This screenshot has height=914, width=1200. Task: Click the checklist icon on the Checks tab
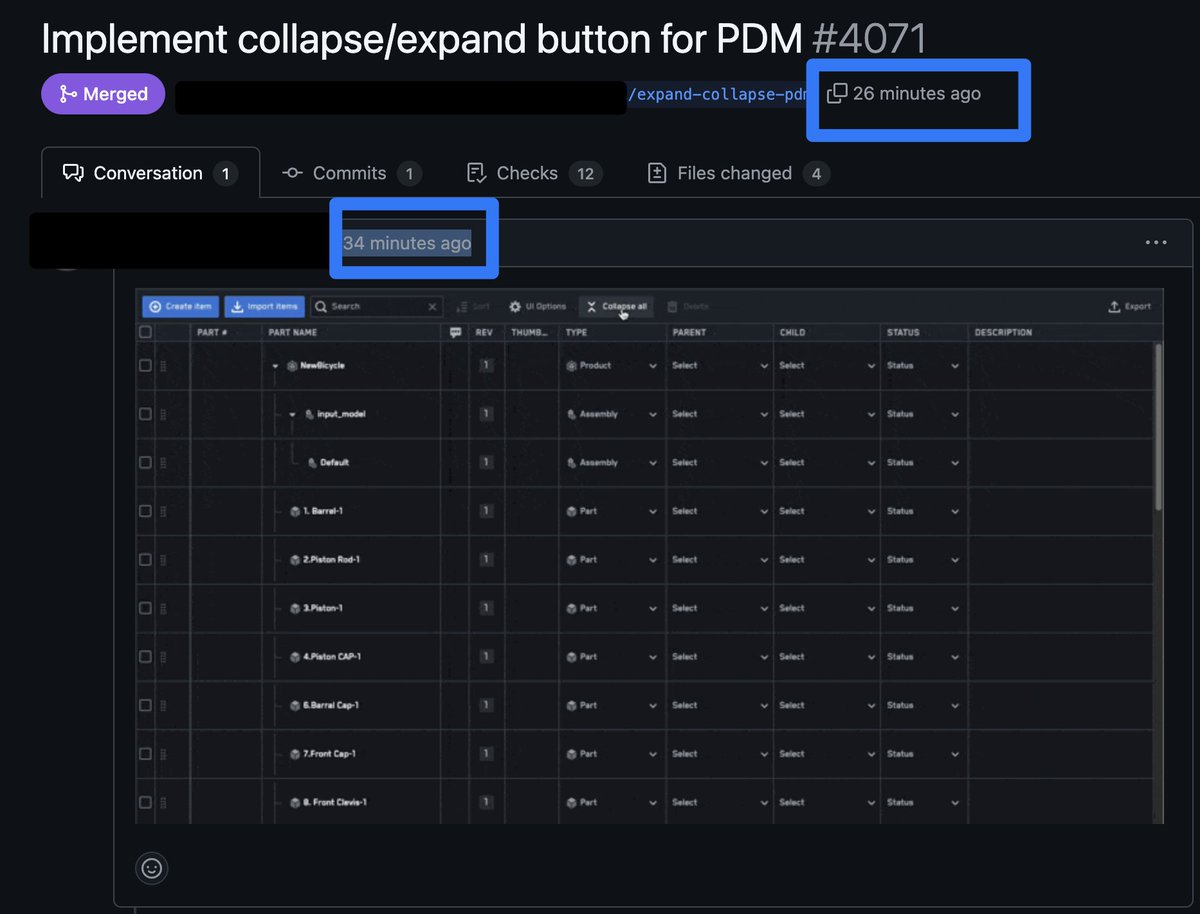(477, 173)
